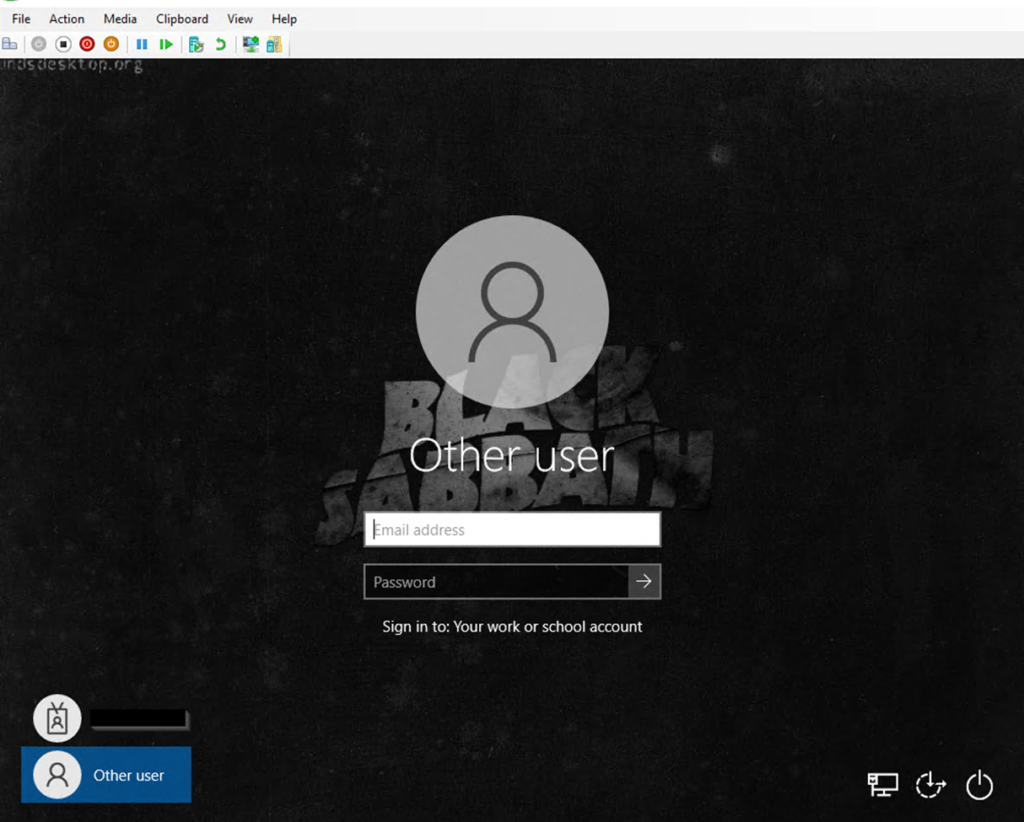
Task: Create a checkpoint using the toolbar icon
Action: coord(196,44)
